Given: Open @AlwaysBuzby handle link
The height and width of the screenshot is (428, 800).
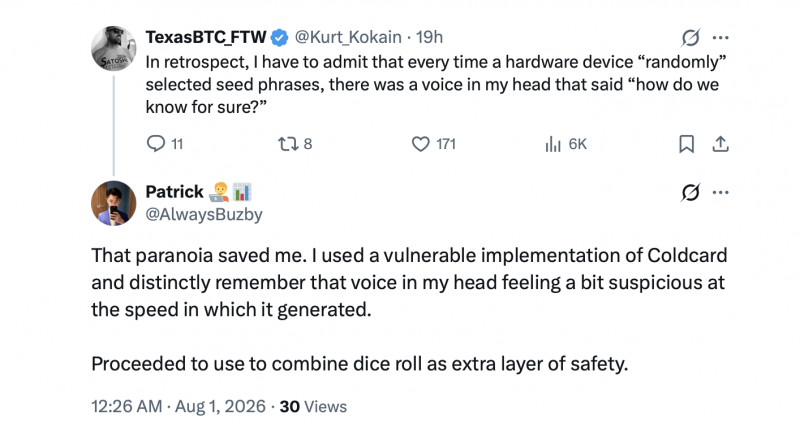Looking at the screenshot, I should tap(204, 214).
